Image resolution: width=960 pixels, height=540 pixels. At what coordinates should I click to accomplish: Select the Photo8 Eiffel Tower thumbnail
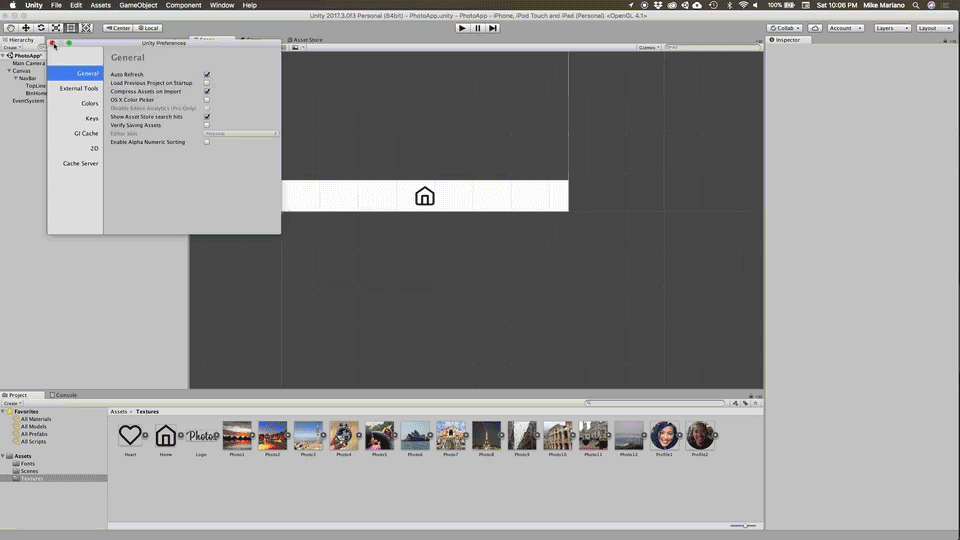coord(486,435)
